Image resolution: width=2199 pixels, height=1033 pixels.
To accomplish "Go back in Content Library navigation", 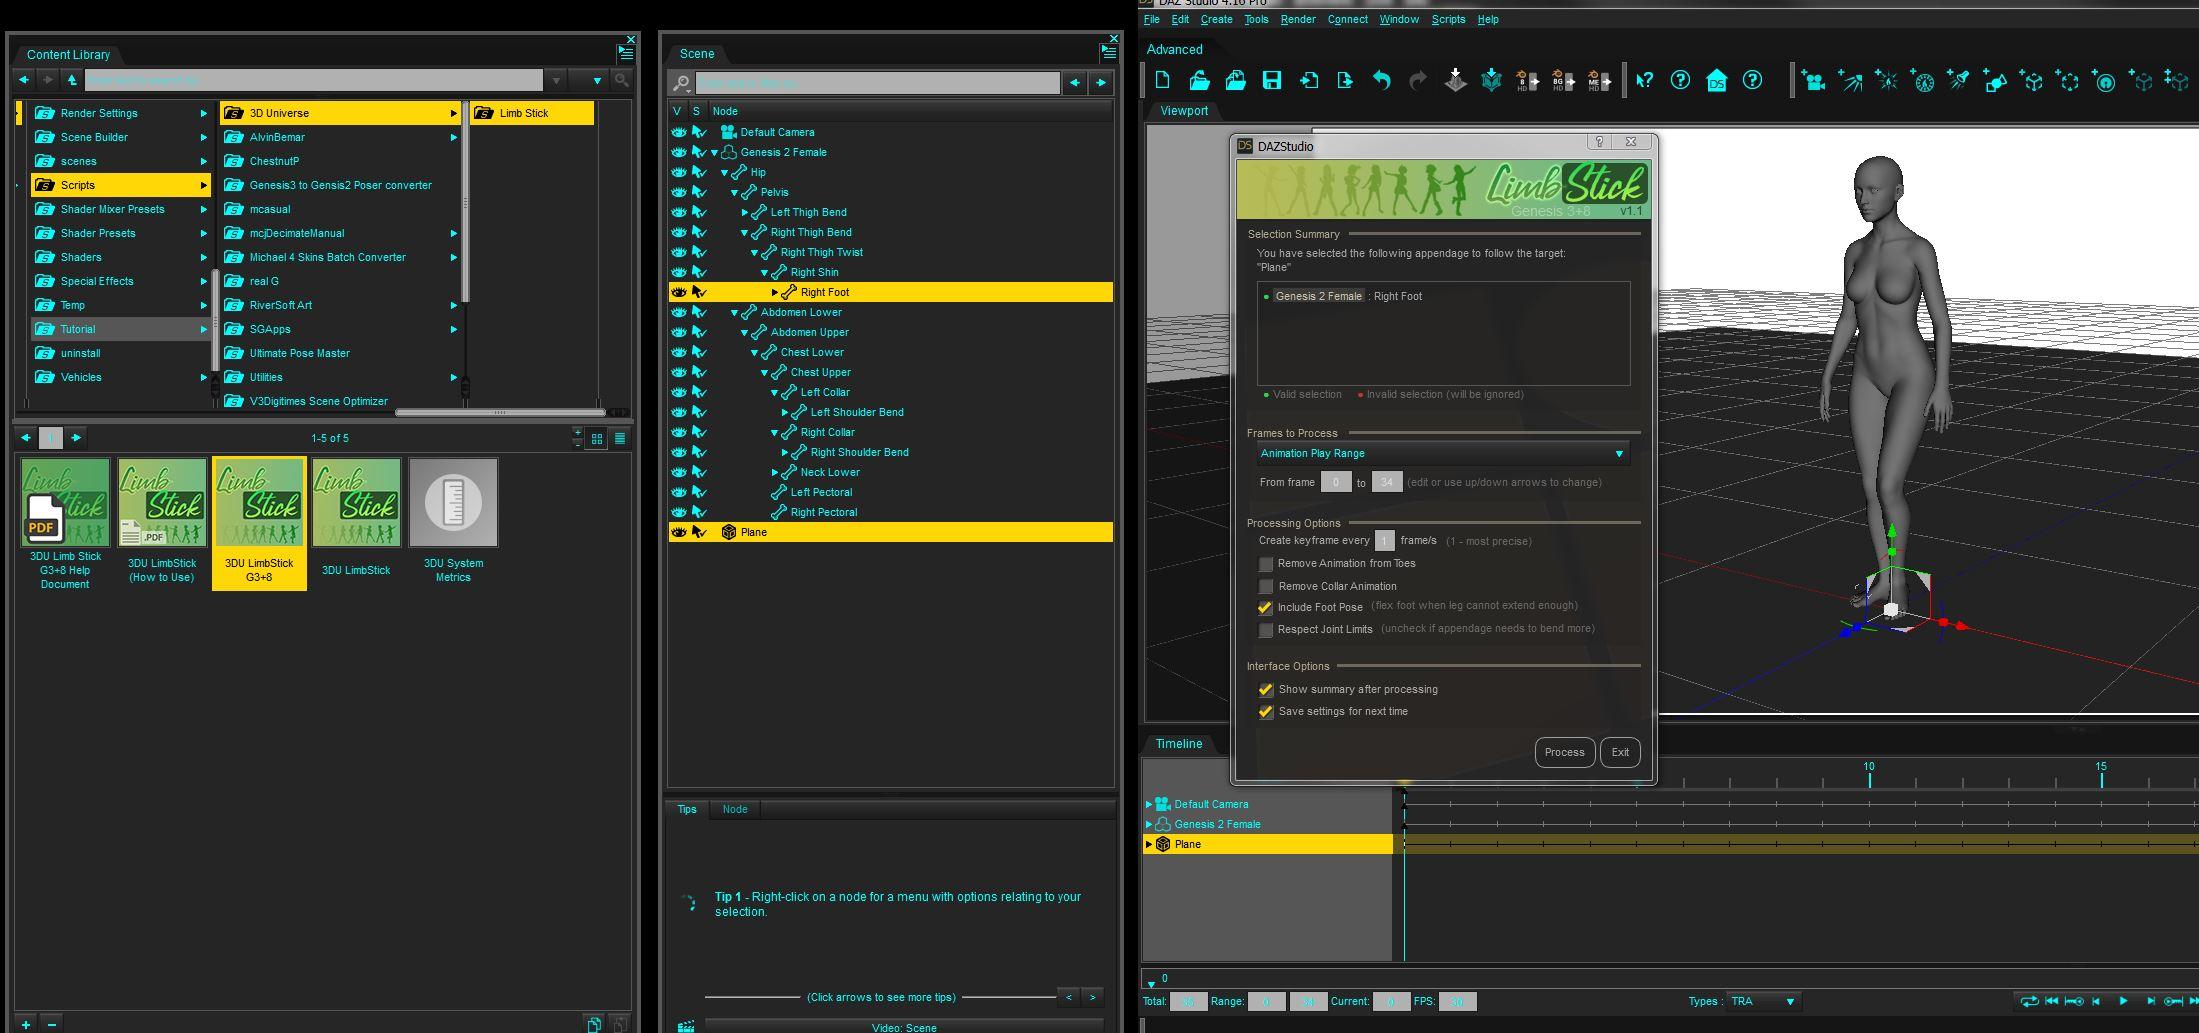I will [x=24, y=80].
